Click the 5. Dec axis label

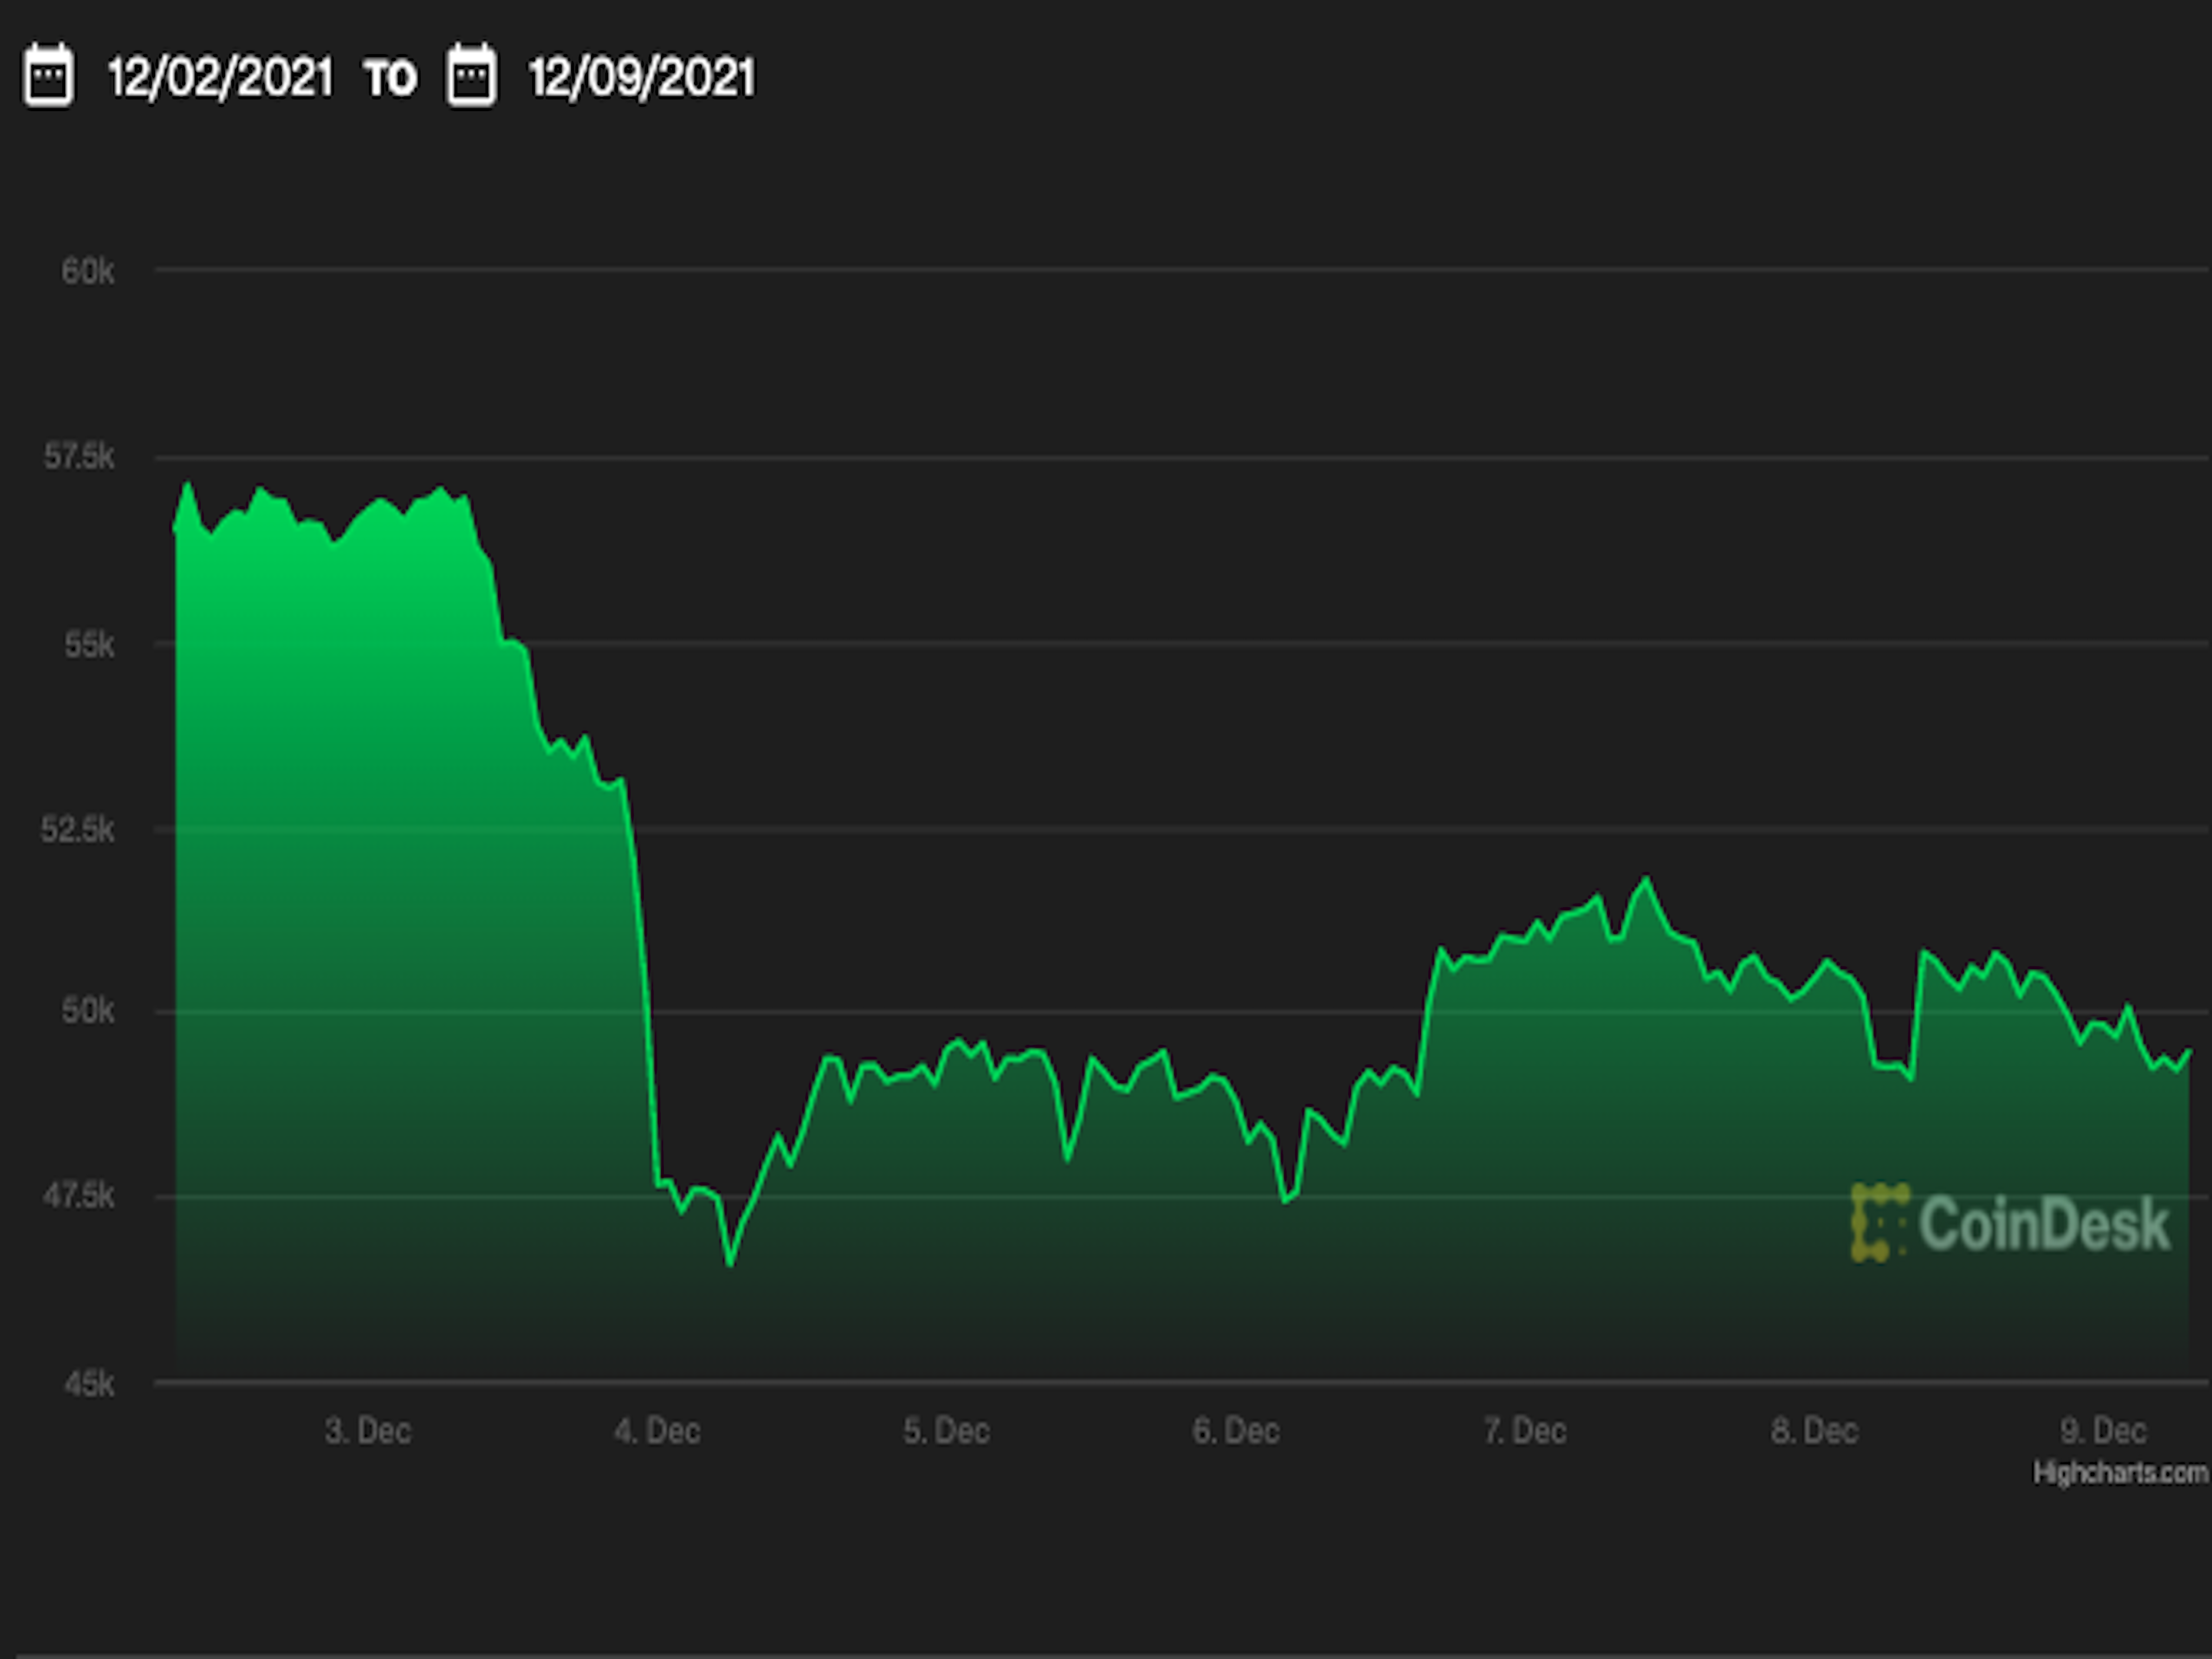(x=946, y=1431)
